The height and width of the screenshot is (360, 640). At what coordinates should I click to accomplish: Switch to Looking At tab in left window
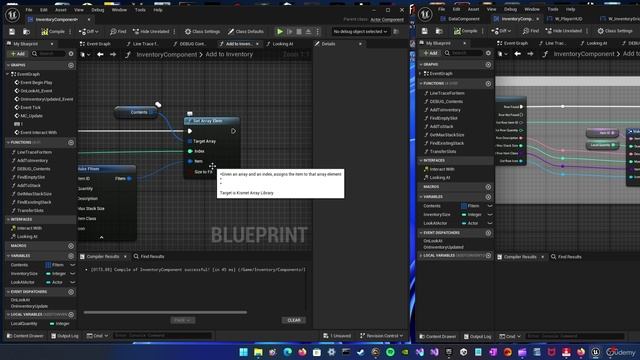point(280,44)
